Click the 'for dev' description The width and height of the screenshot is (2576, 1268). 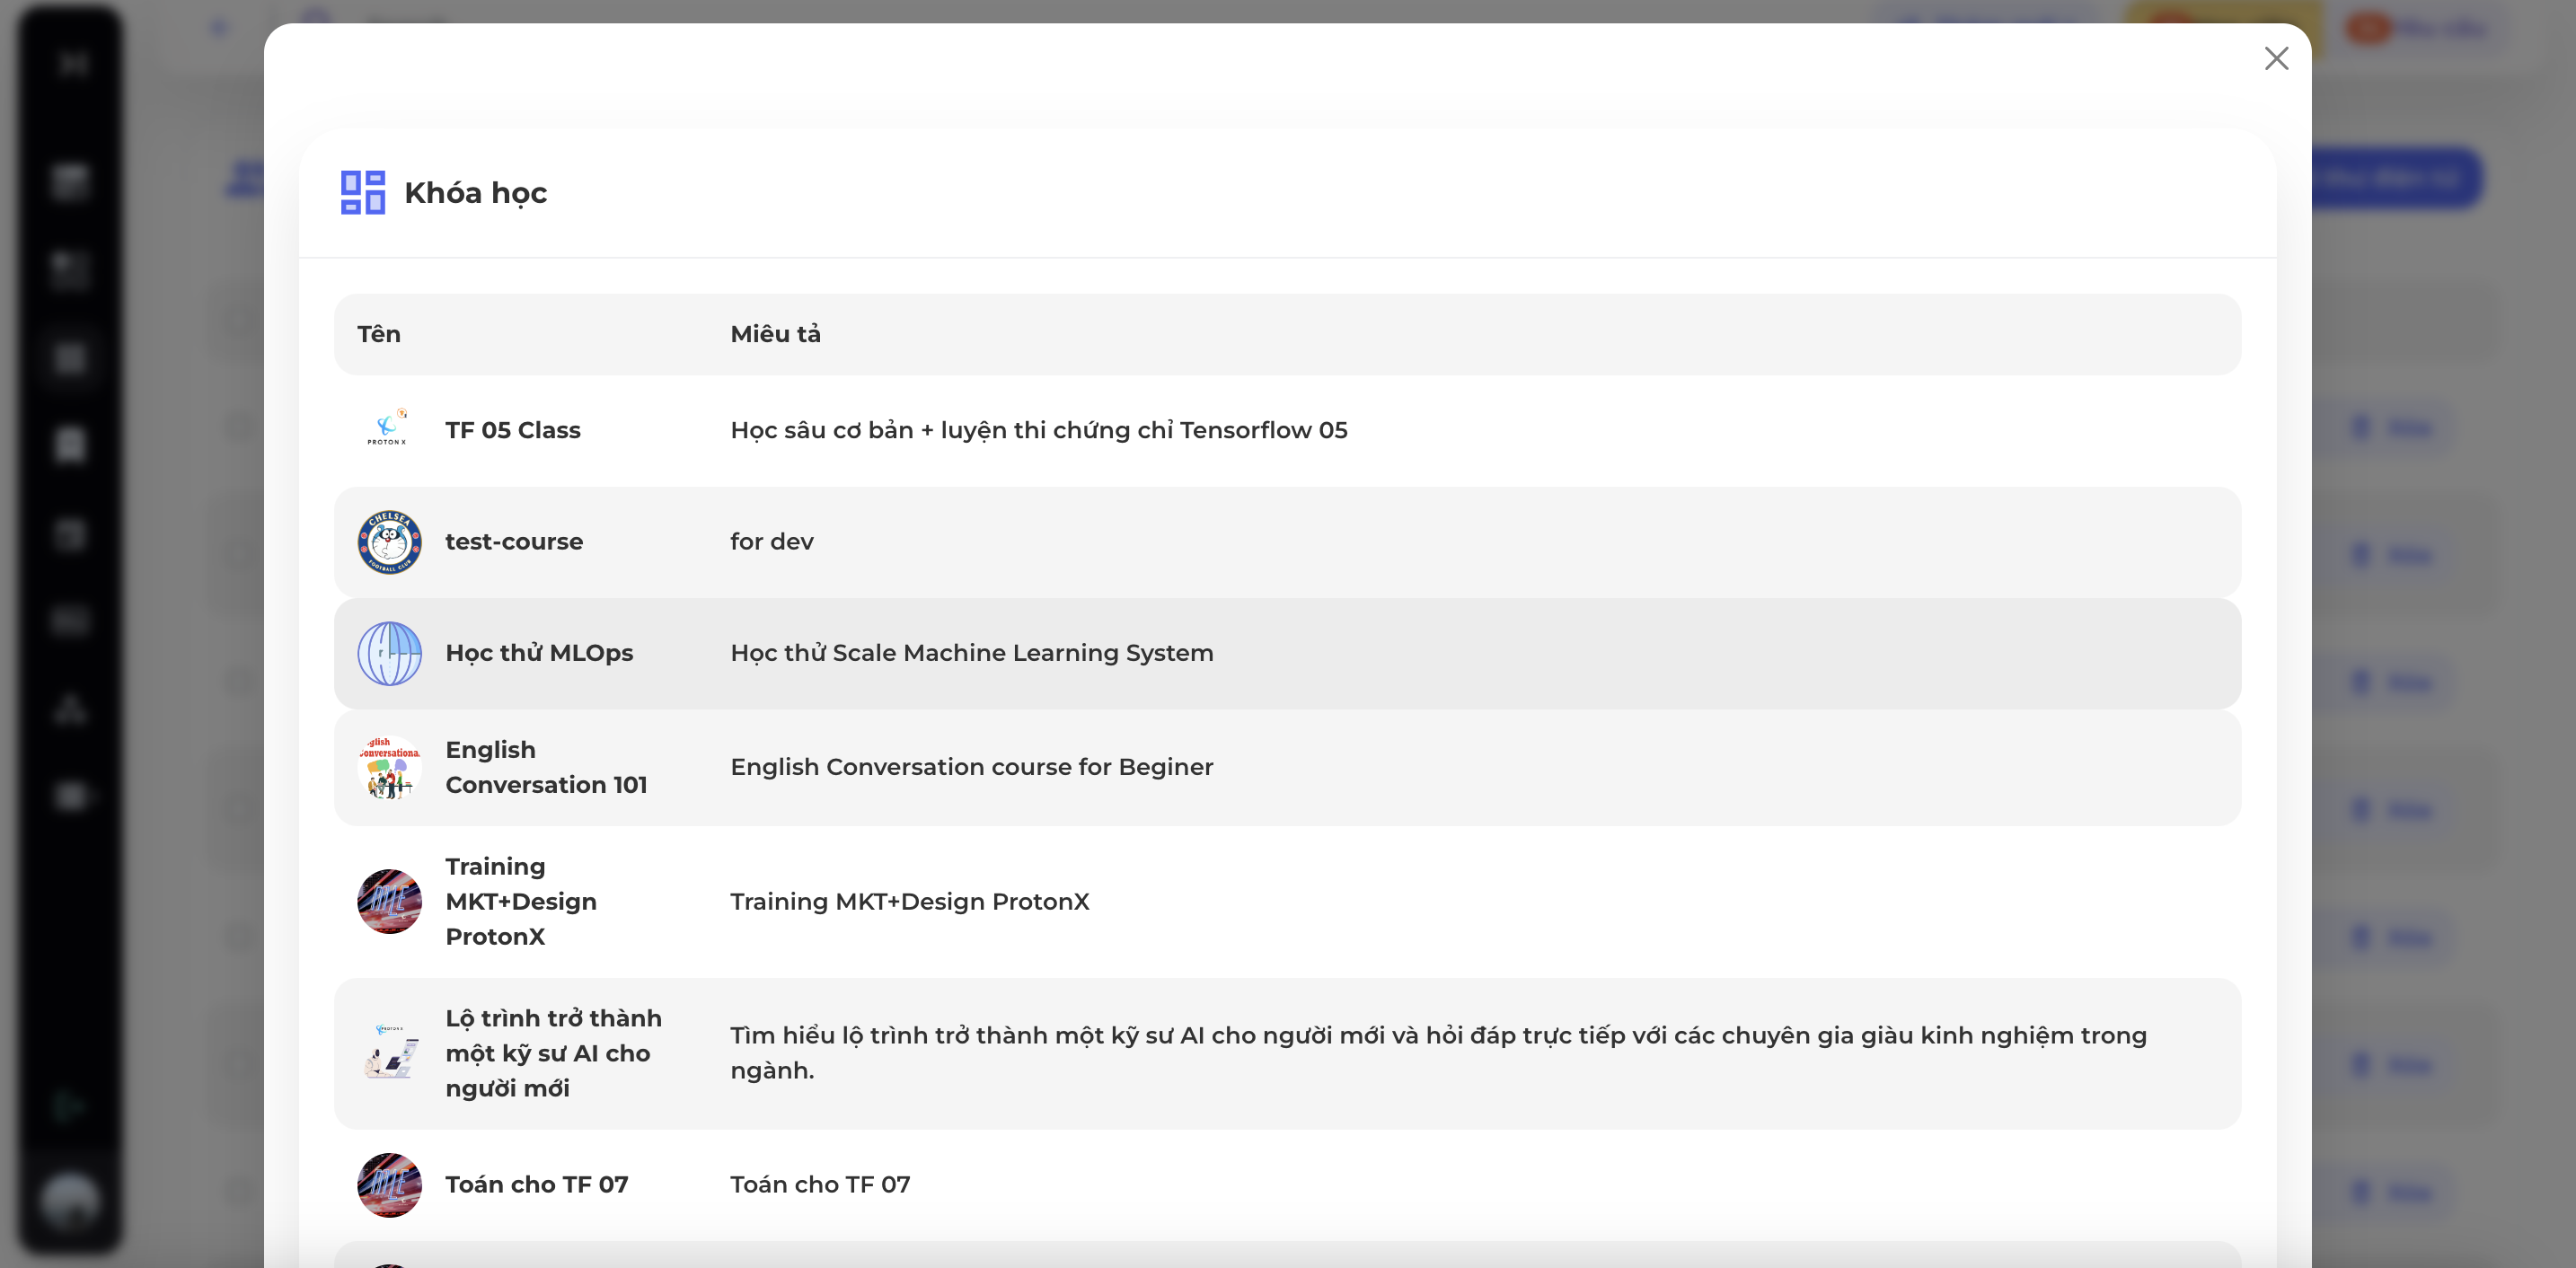click(x=771, y=541)
